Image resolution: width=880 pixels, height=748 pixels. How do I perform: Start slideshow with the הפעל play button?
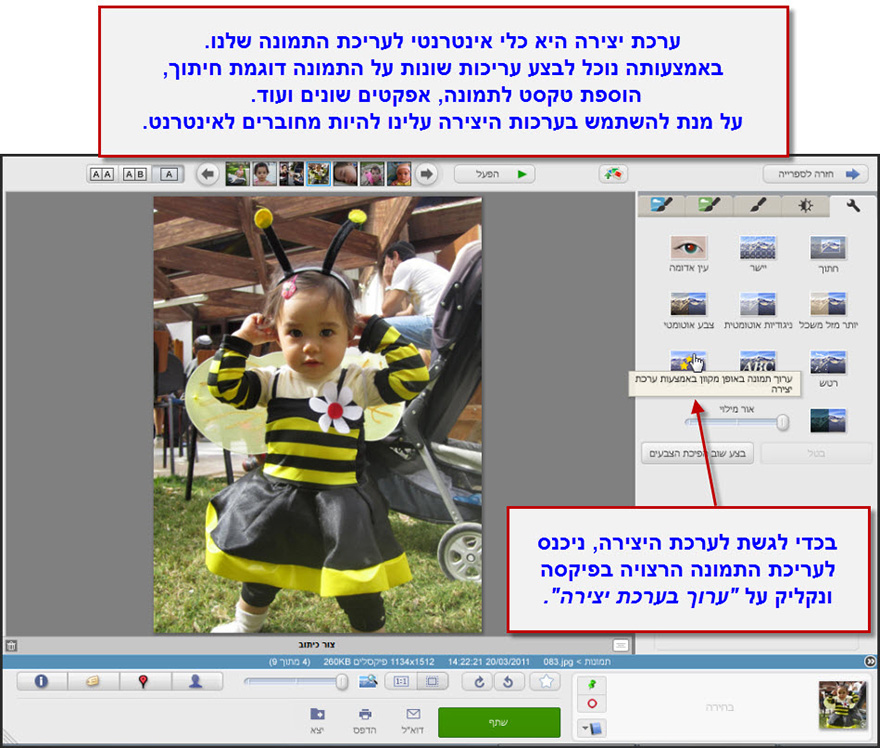[x=494, y=174]
